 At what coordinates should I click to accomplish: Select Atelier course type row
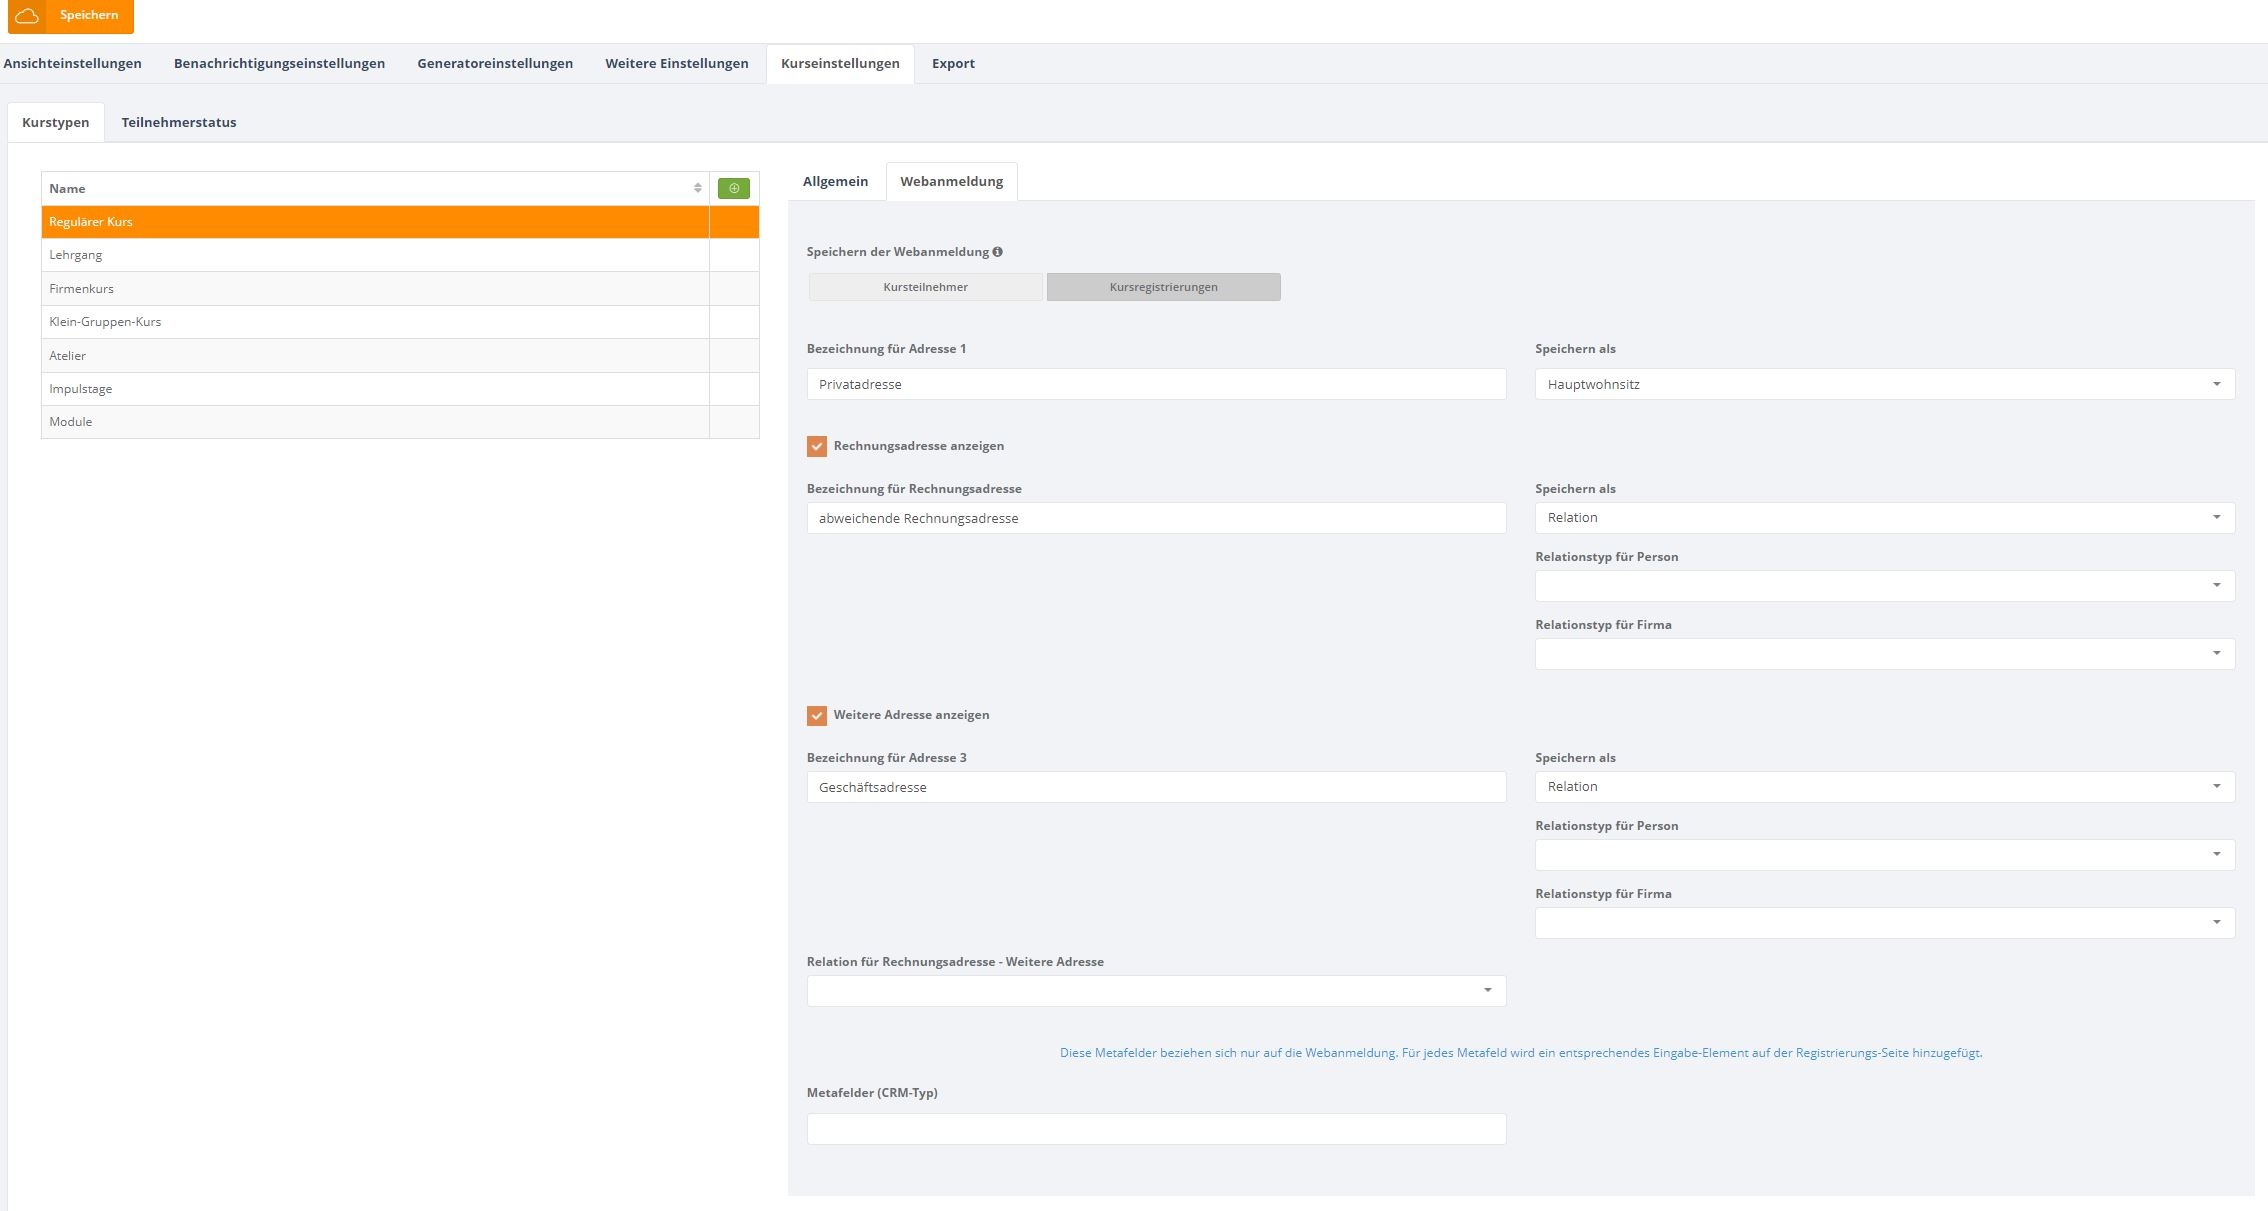tap(400, 356)
